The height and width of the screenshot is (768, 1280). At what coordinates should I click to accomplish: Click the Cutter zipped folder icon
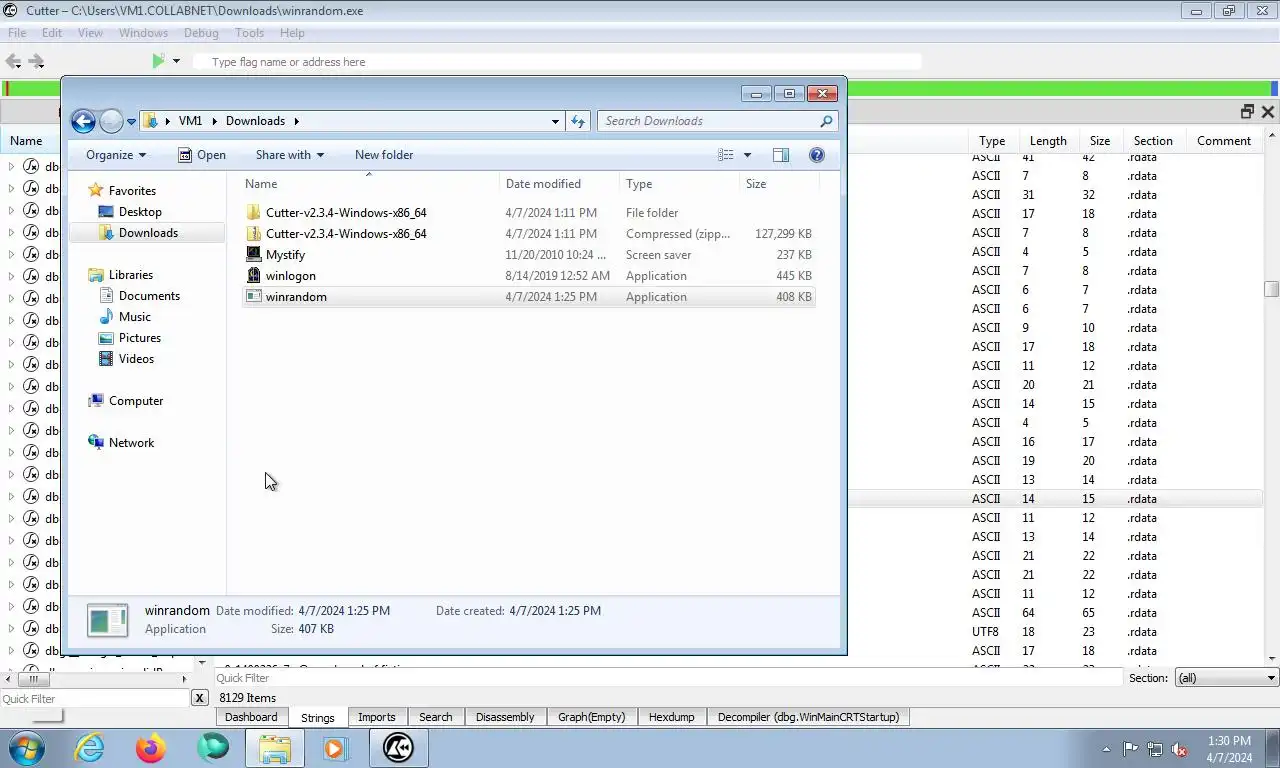click(254, 234)
